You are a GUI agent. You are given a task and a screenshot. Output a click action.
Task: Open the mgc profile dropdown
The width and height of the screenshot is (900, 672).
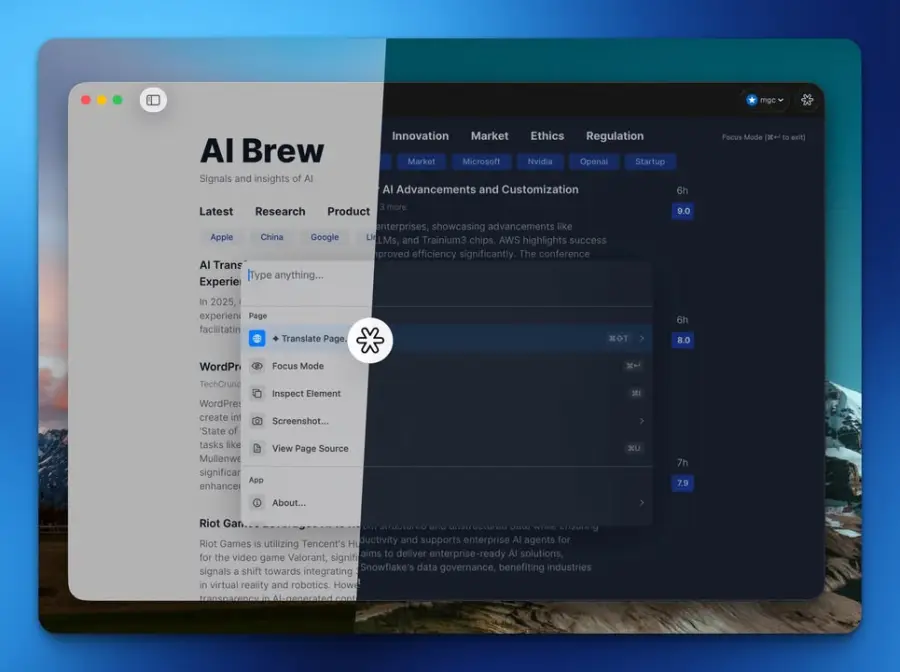(x=765, y=100)
